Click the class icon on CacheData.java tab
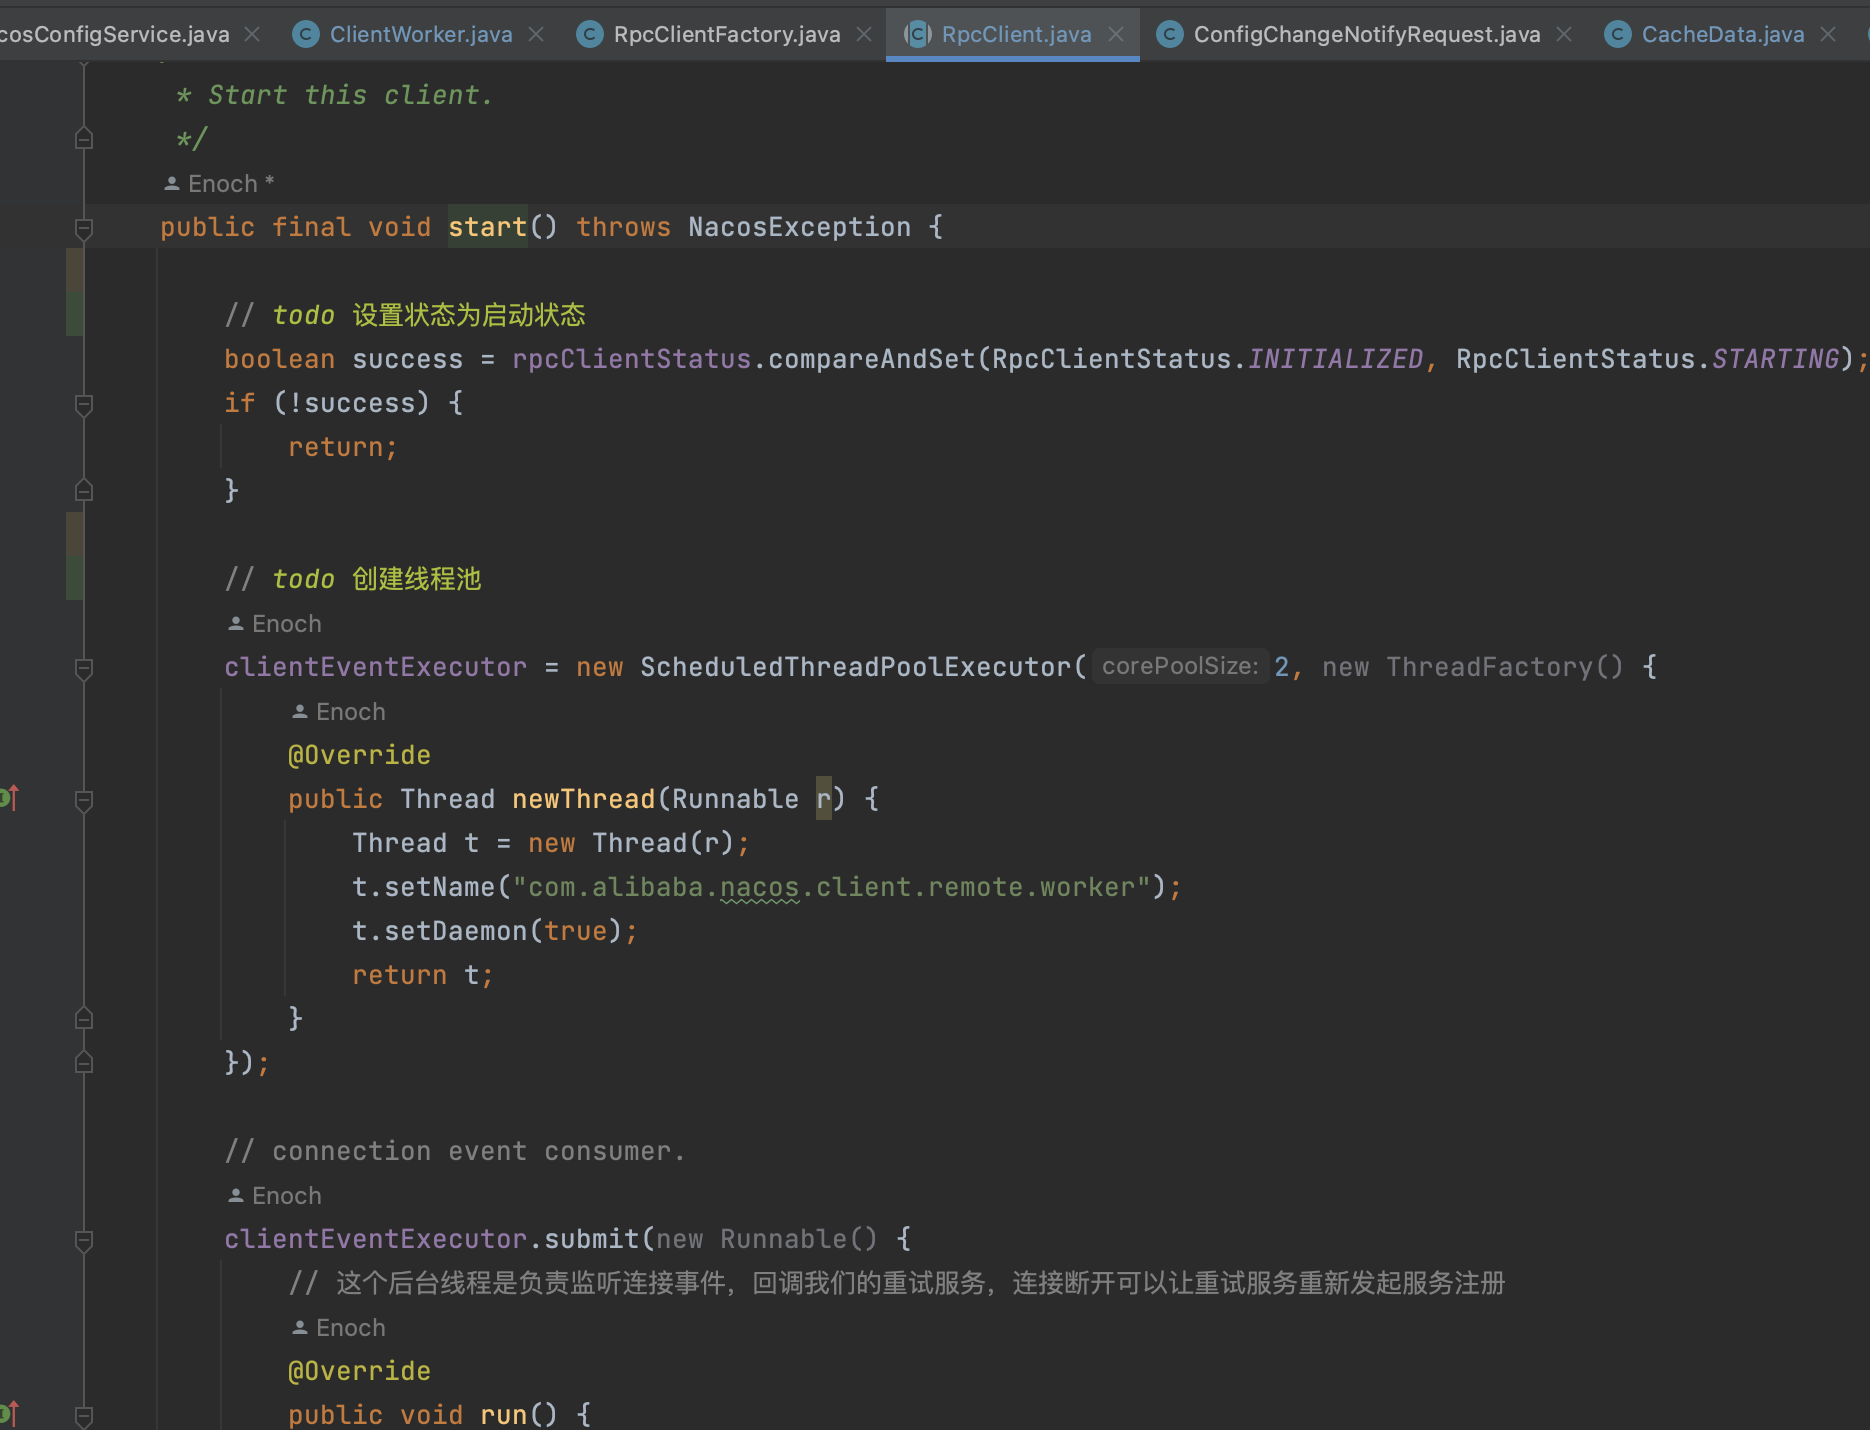The width and height of the screenshot is (1870, 1430). 1617,34
